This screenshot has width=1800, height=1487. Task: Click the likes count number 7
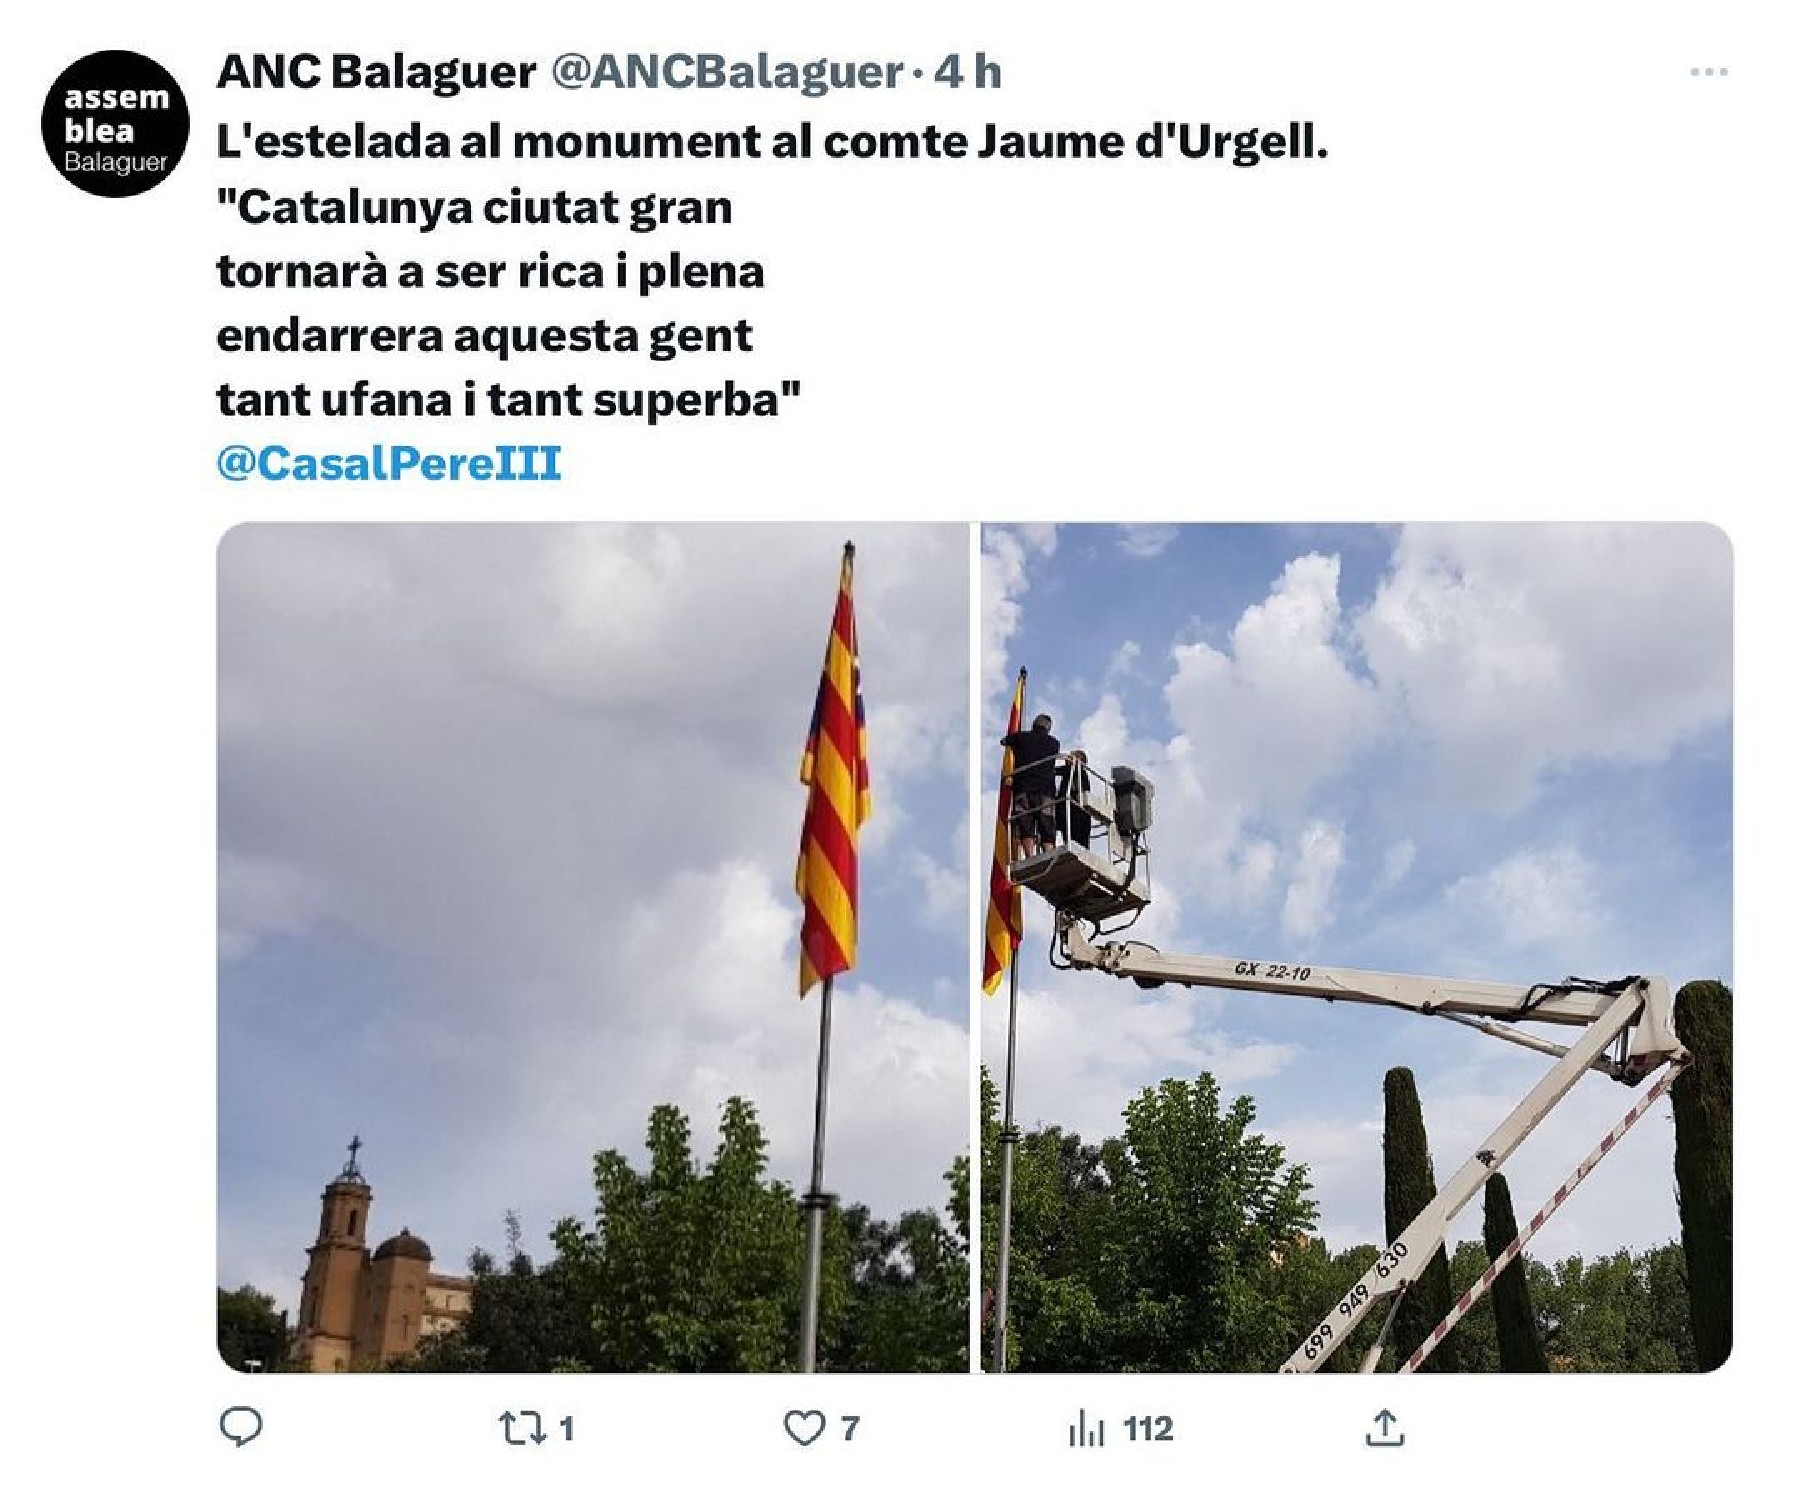pyautogui.click(x=849, y=1429)
